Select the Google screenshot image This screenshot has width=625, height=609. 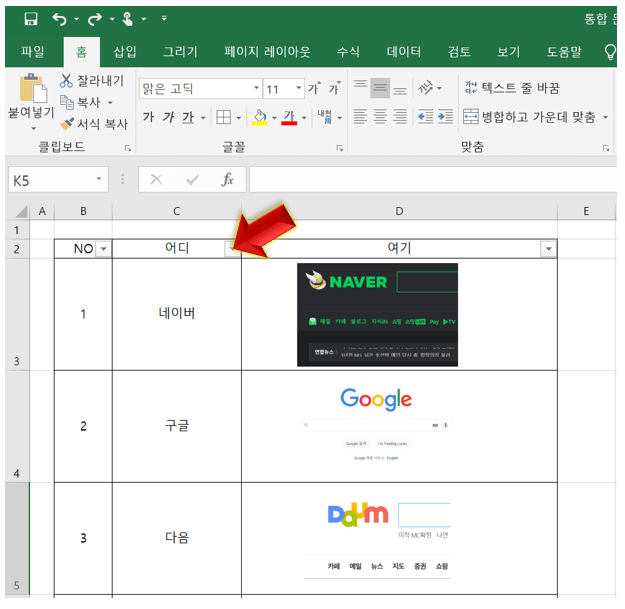[x=377, y=424]
